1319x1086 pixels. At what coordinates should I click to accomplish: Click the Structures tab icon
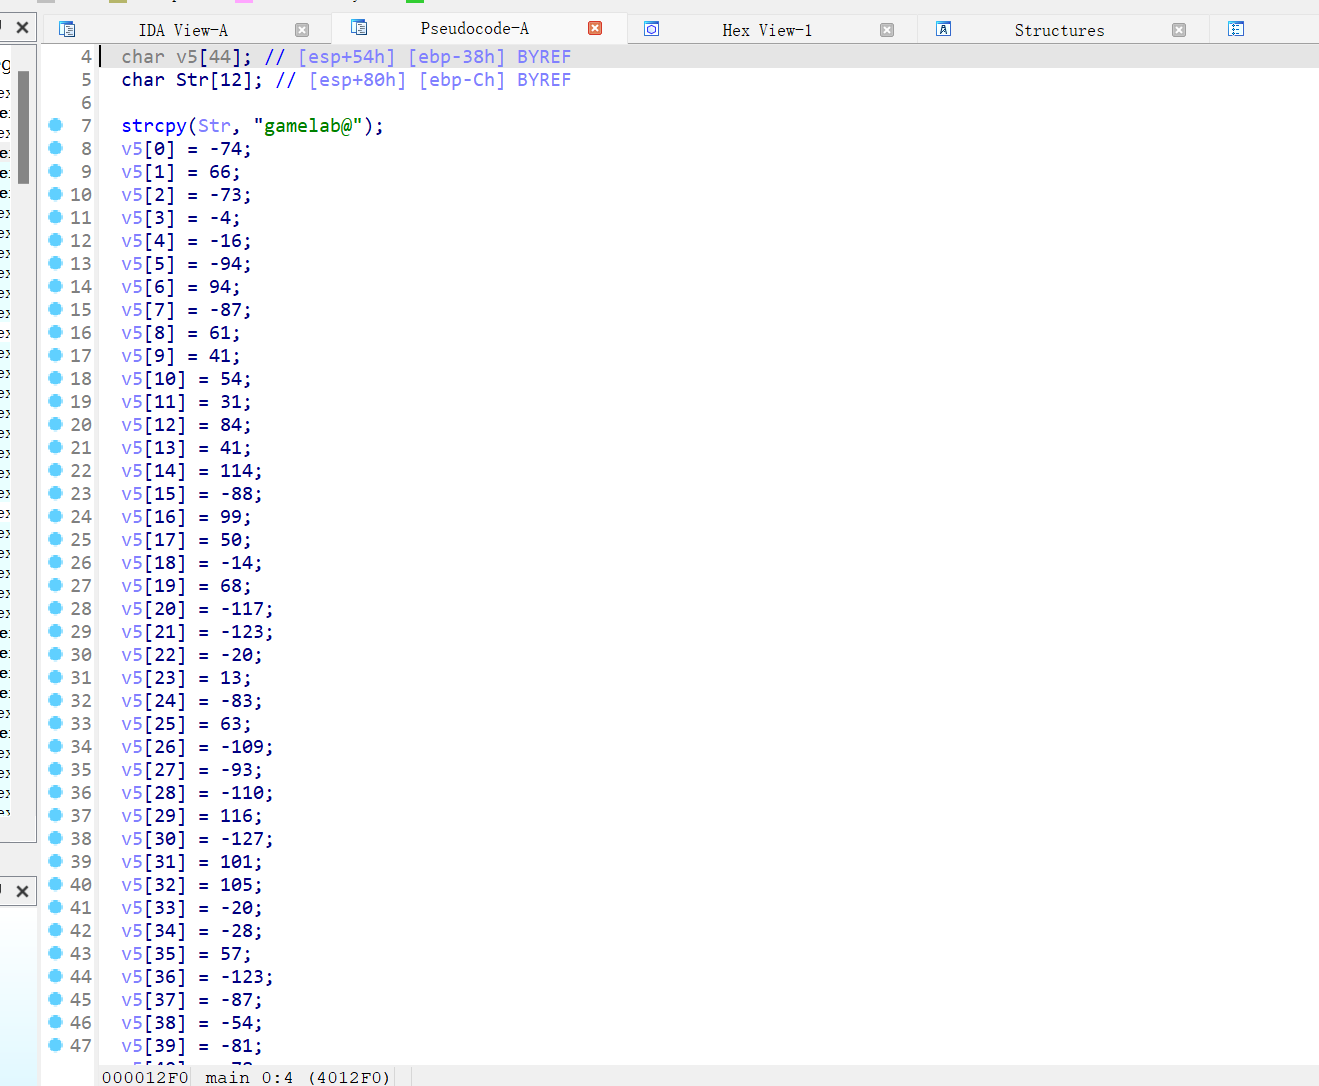tap(943, 29)
